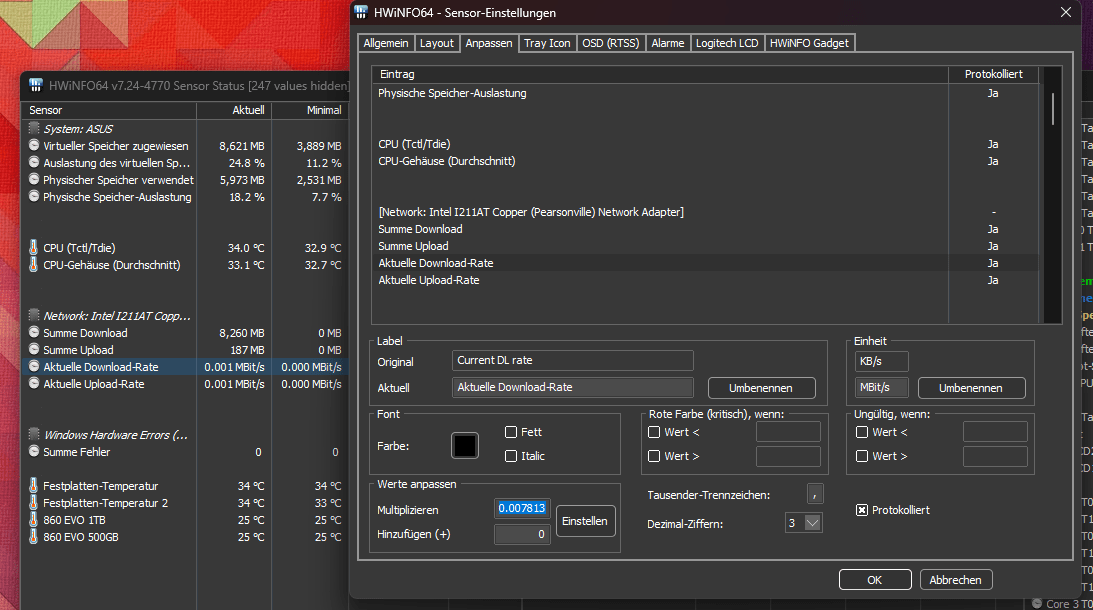Click thermometer icon of Festplatten-Temperatur 2 sensor

33,502
